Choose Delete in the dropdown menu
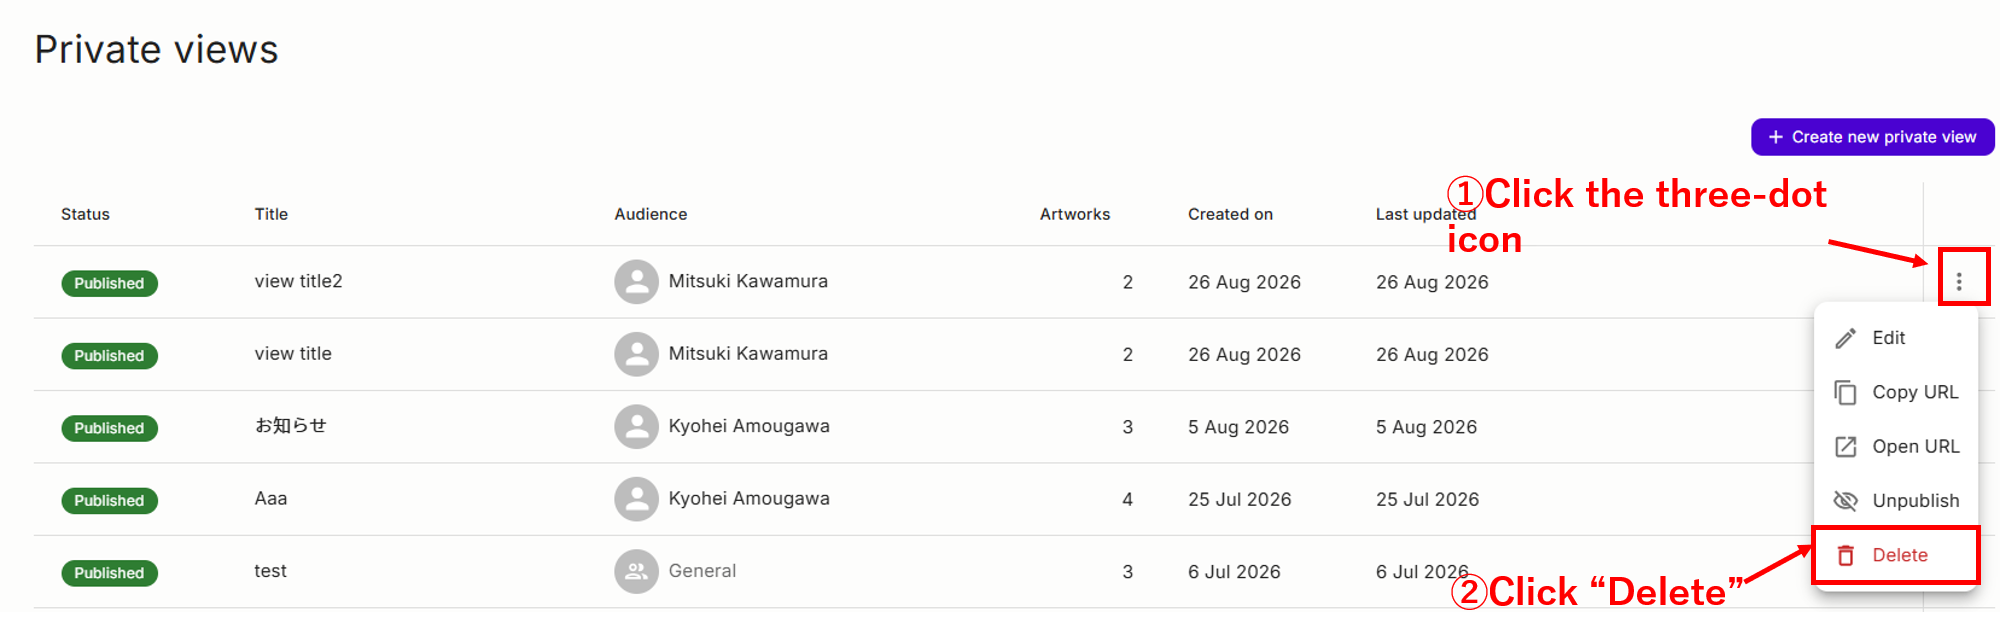Screen dimensions: 2000x639 [1896, 555]
